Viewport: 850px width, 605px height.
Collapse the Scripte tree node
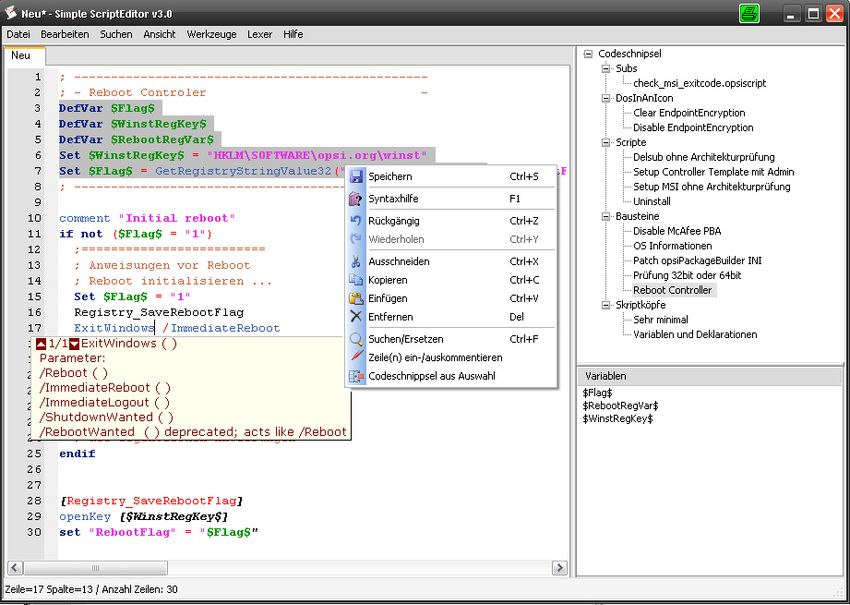click(606, 143)
